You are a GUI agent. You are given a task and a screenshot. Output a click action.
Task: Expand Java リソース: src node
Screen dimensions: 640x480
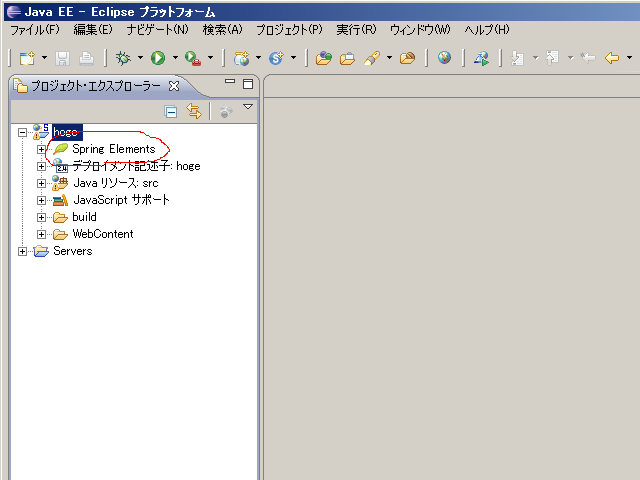pyautogui.click(x=41, y=183)
